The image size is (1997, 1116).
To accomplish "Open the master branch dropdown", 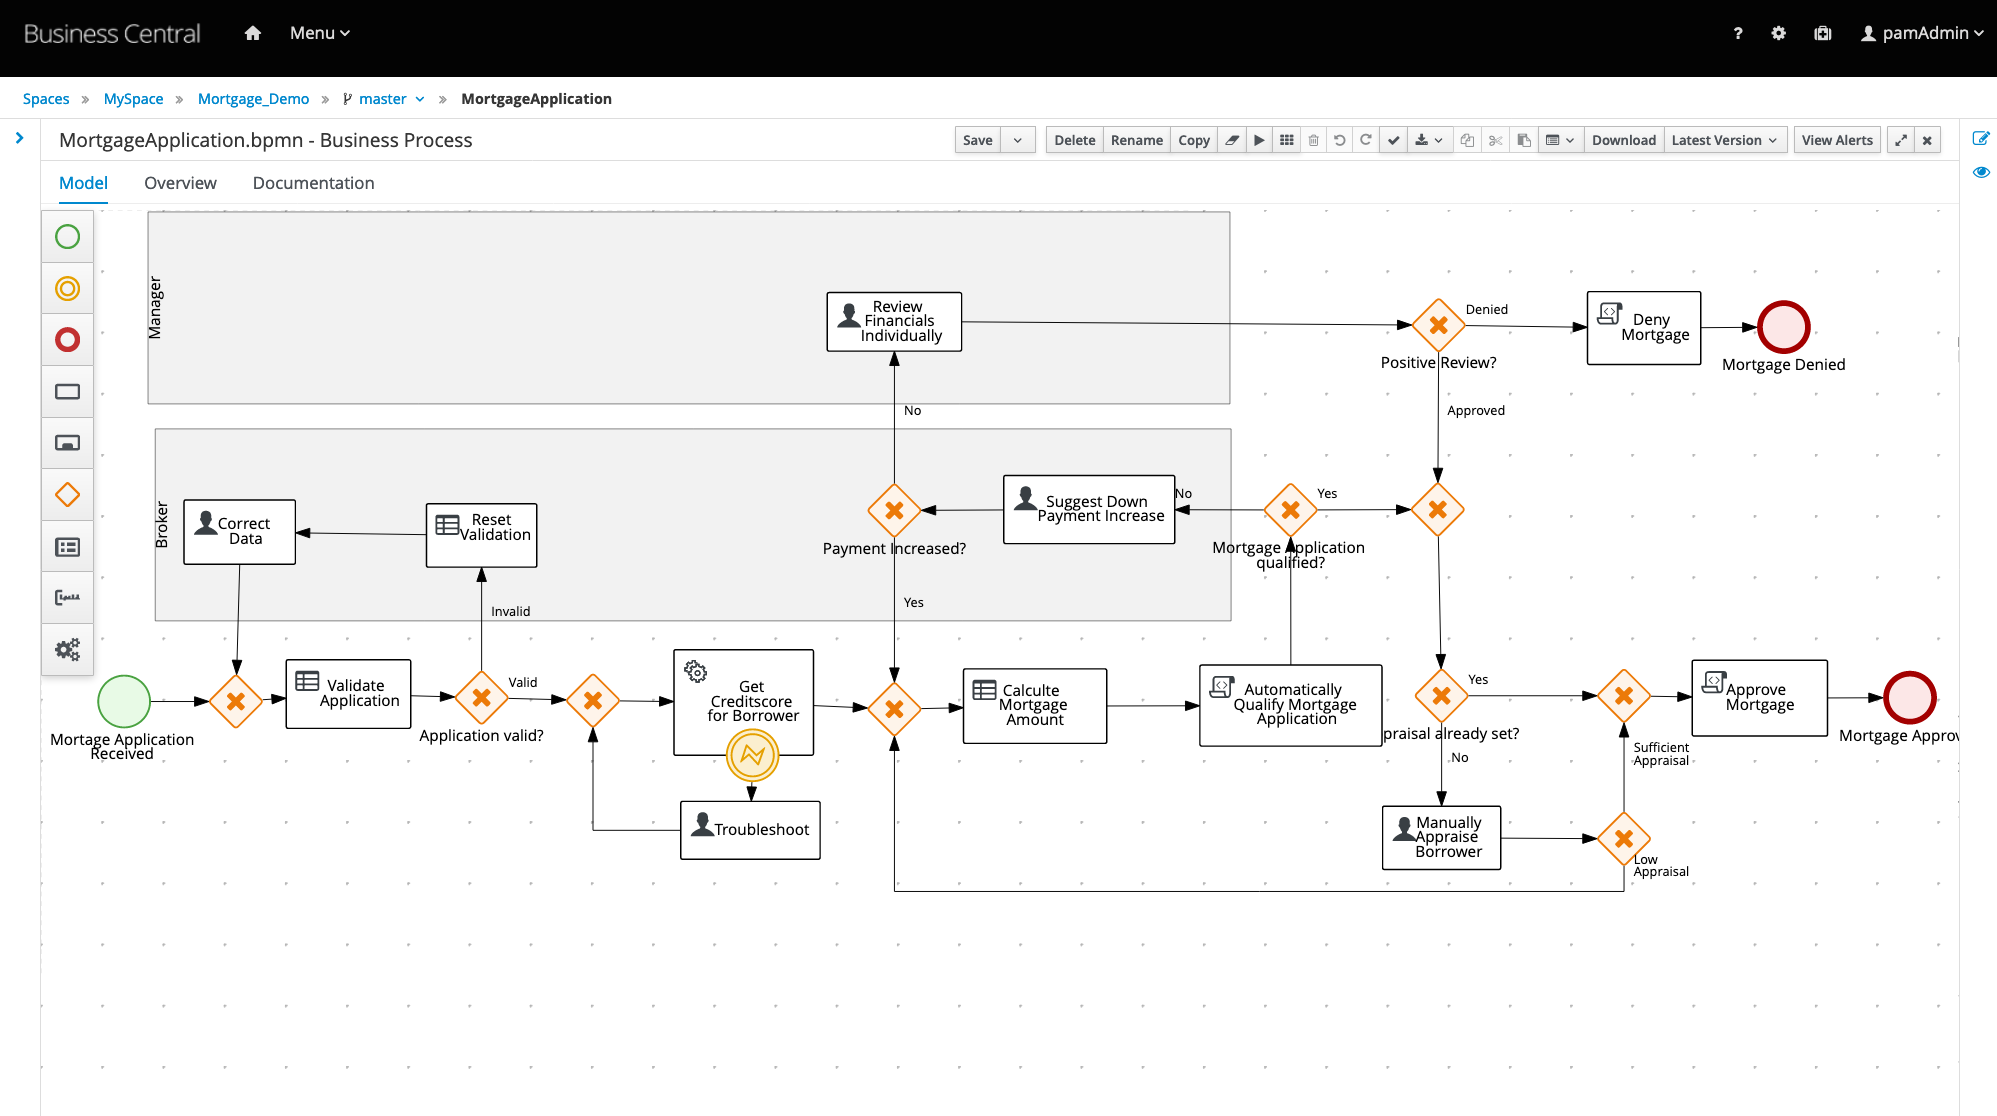I will 384,99.
